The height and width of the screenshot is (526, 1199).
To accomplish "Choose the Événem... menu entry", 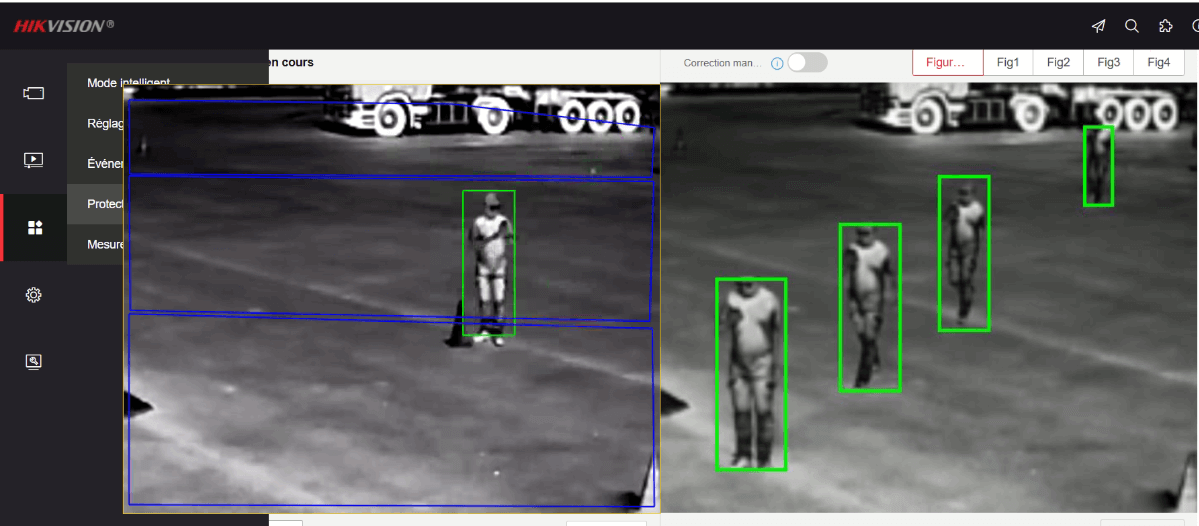I will 105,163.
